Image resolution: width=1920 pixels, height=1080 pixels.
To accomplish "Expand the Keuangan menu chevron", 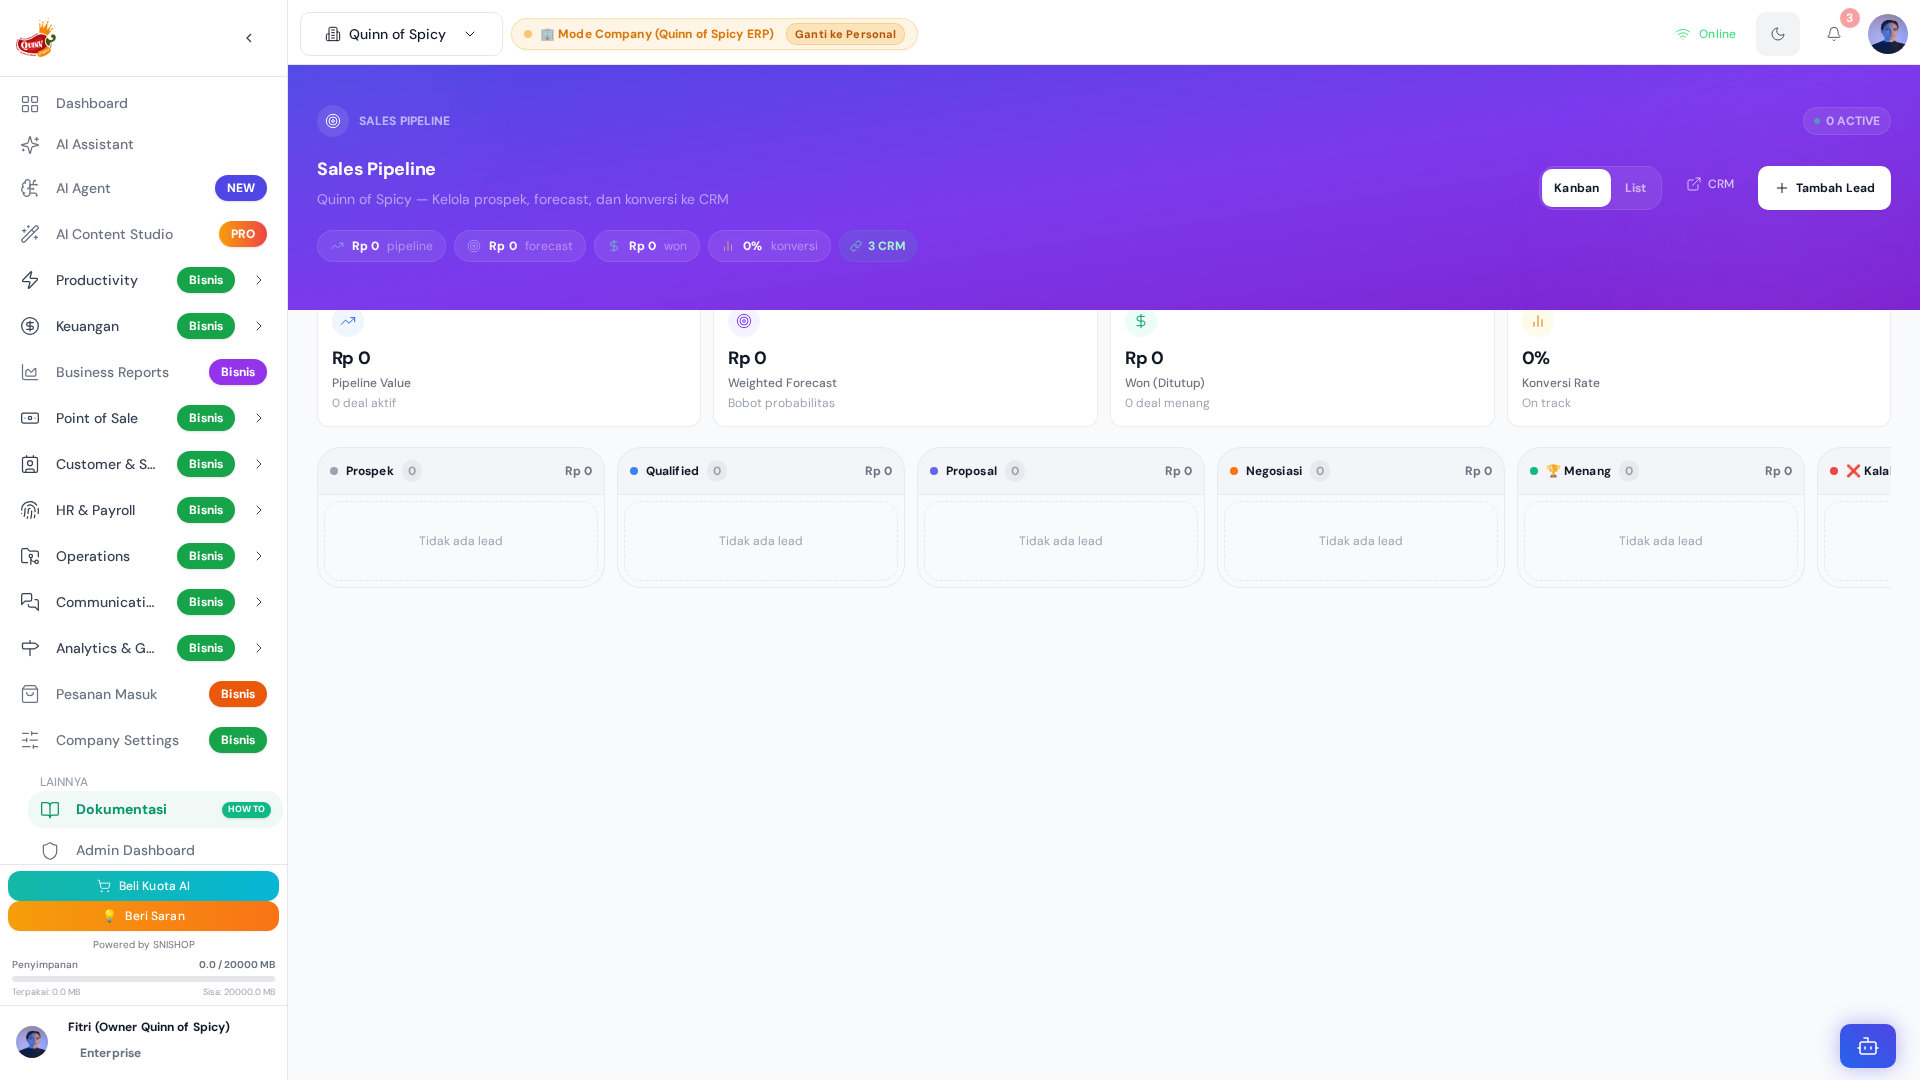I will (x=258, y=326).
